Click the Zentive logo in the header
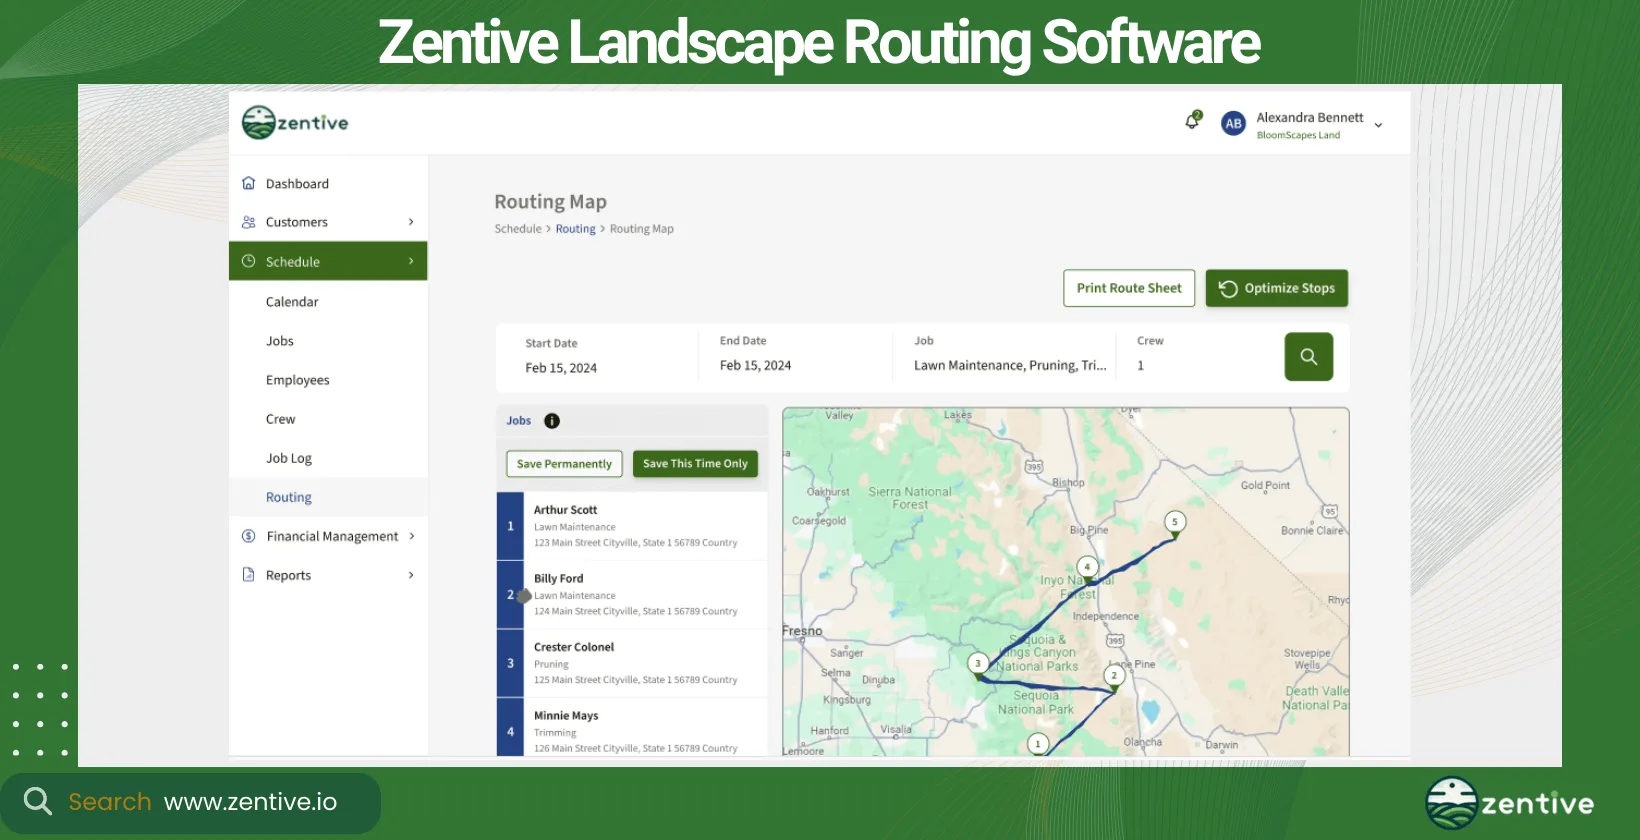This screenshot has width=1640, height=840. [295, 123]
